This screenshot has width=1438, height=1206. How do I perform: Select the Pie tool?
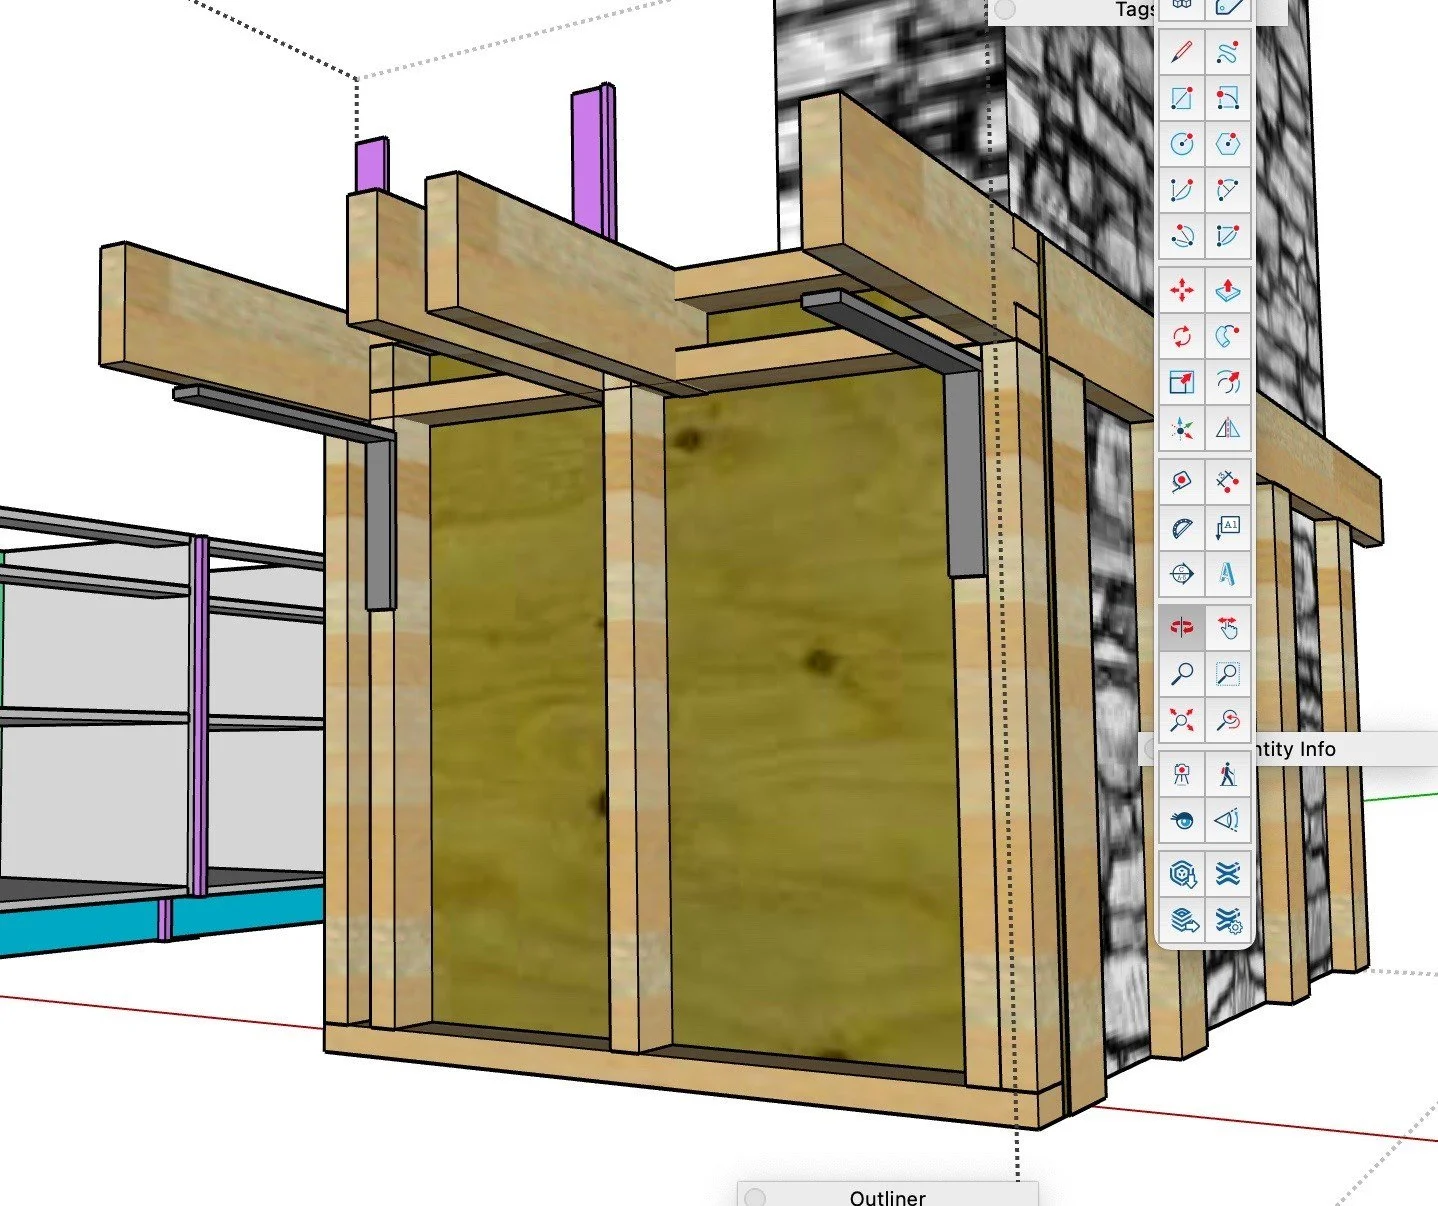click(1228, 236)
